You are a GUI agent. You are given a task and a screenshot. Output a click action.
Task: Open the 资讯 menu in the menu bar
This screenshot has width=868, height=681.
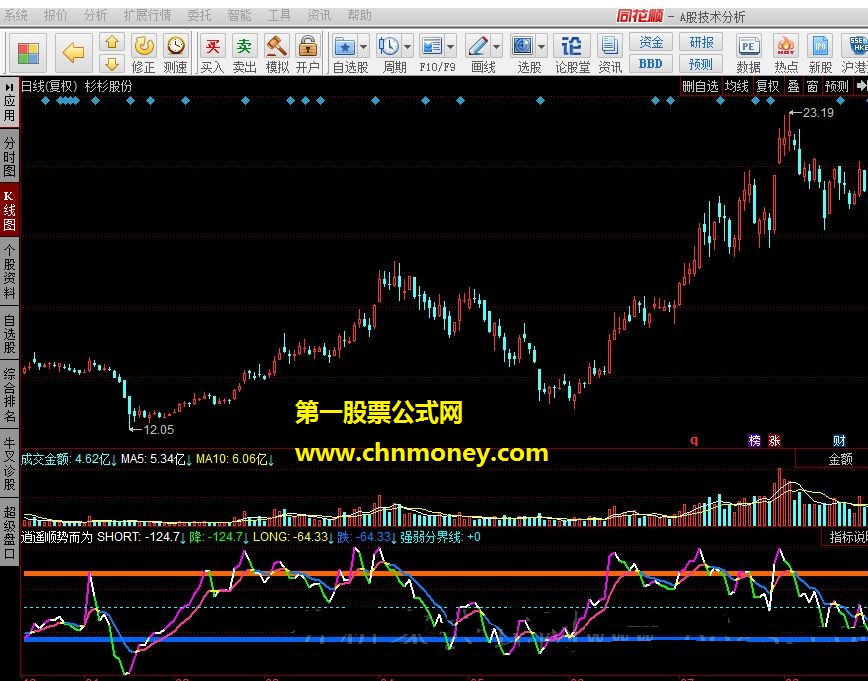319,16
